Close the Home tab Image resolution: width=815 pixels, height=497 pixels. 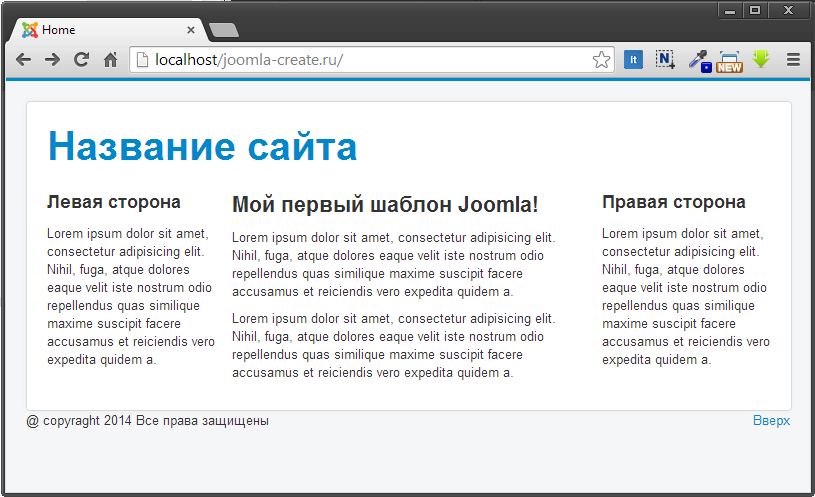coord(191,30)
